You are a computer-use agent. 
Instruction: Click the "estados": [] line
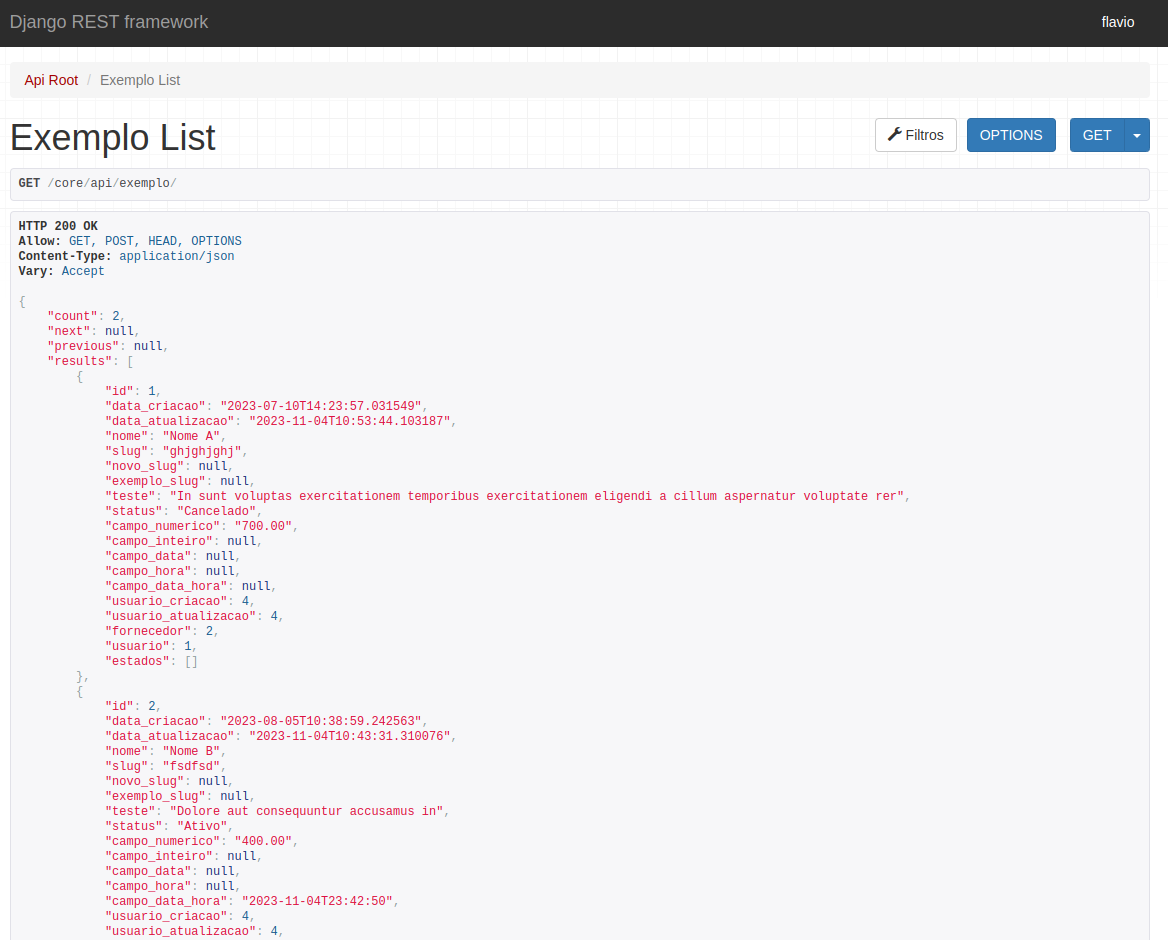[151, 661]
